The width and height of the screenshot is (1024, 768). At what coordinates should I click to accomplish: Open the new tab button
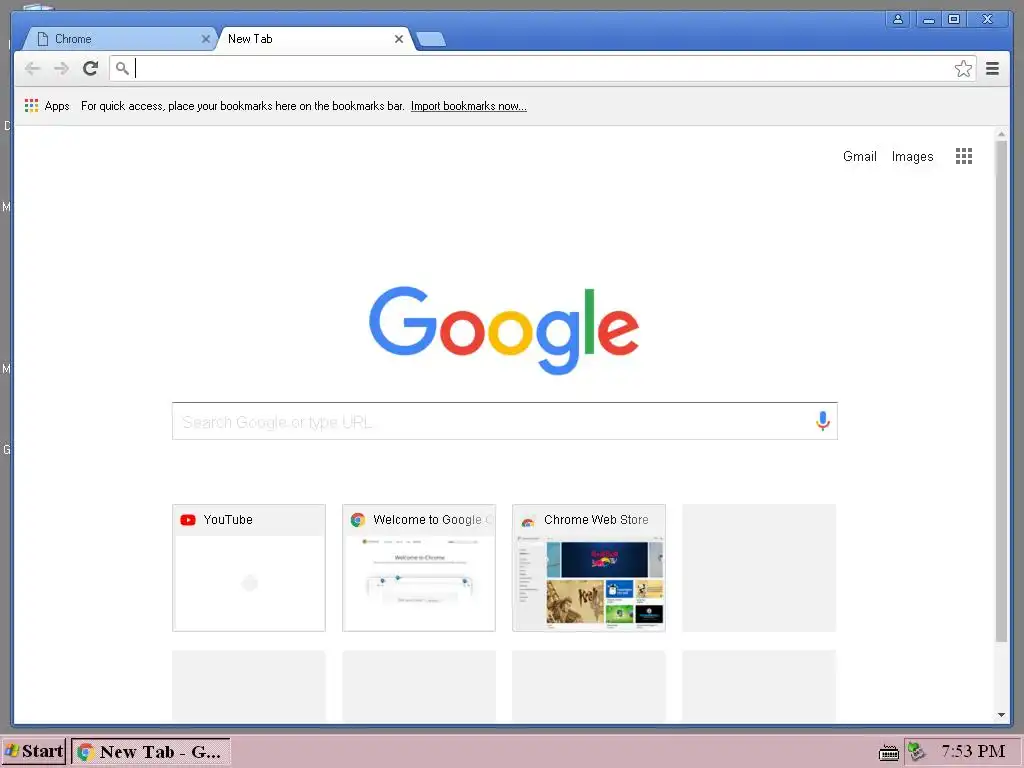[431, 39]
